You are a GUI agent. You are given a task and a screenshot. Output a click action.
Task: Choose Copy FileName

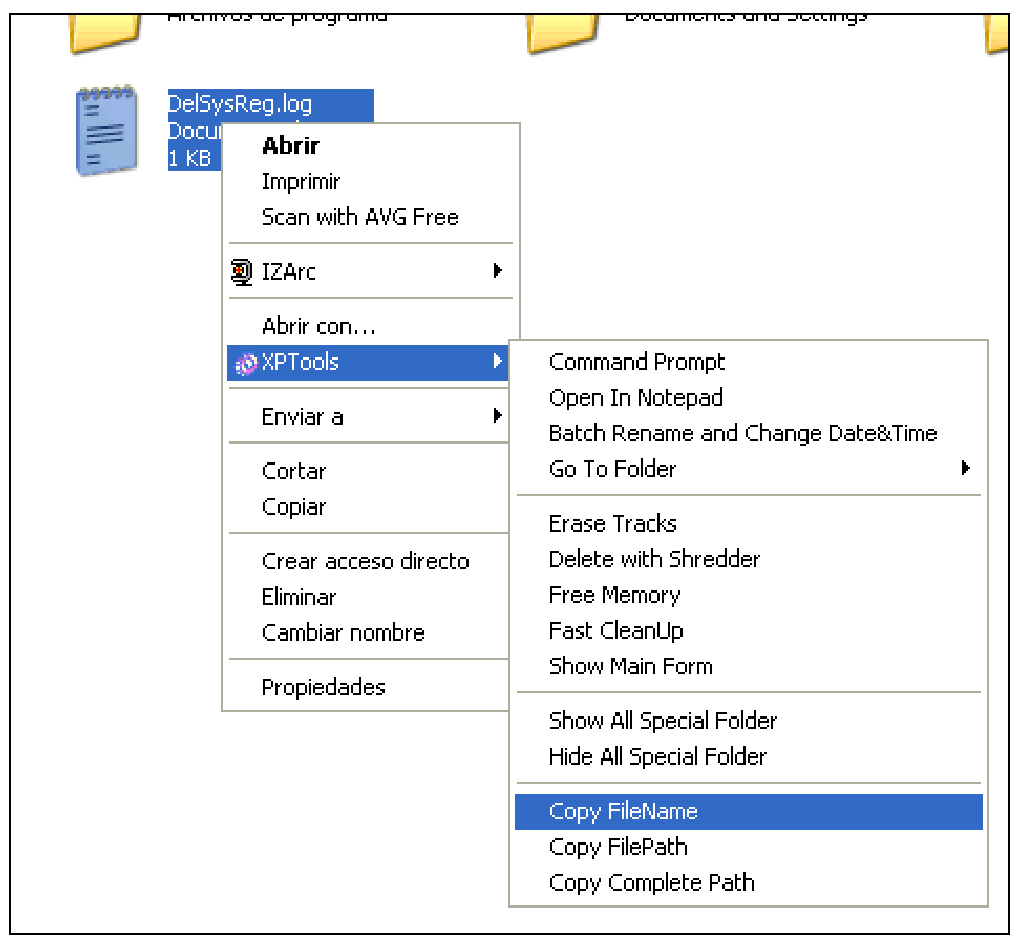coord(624,811)
